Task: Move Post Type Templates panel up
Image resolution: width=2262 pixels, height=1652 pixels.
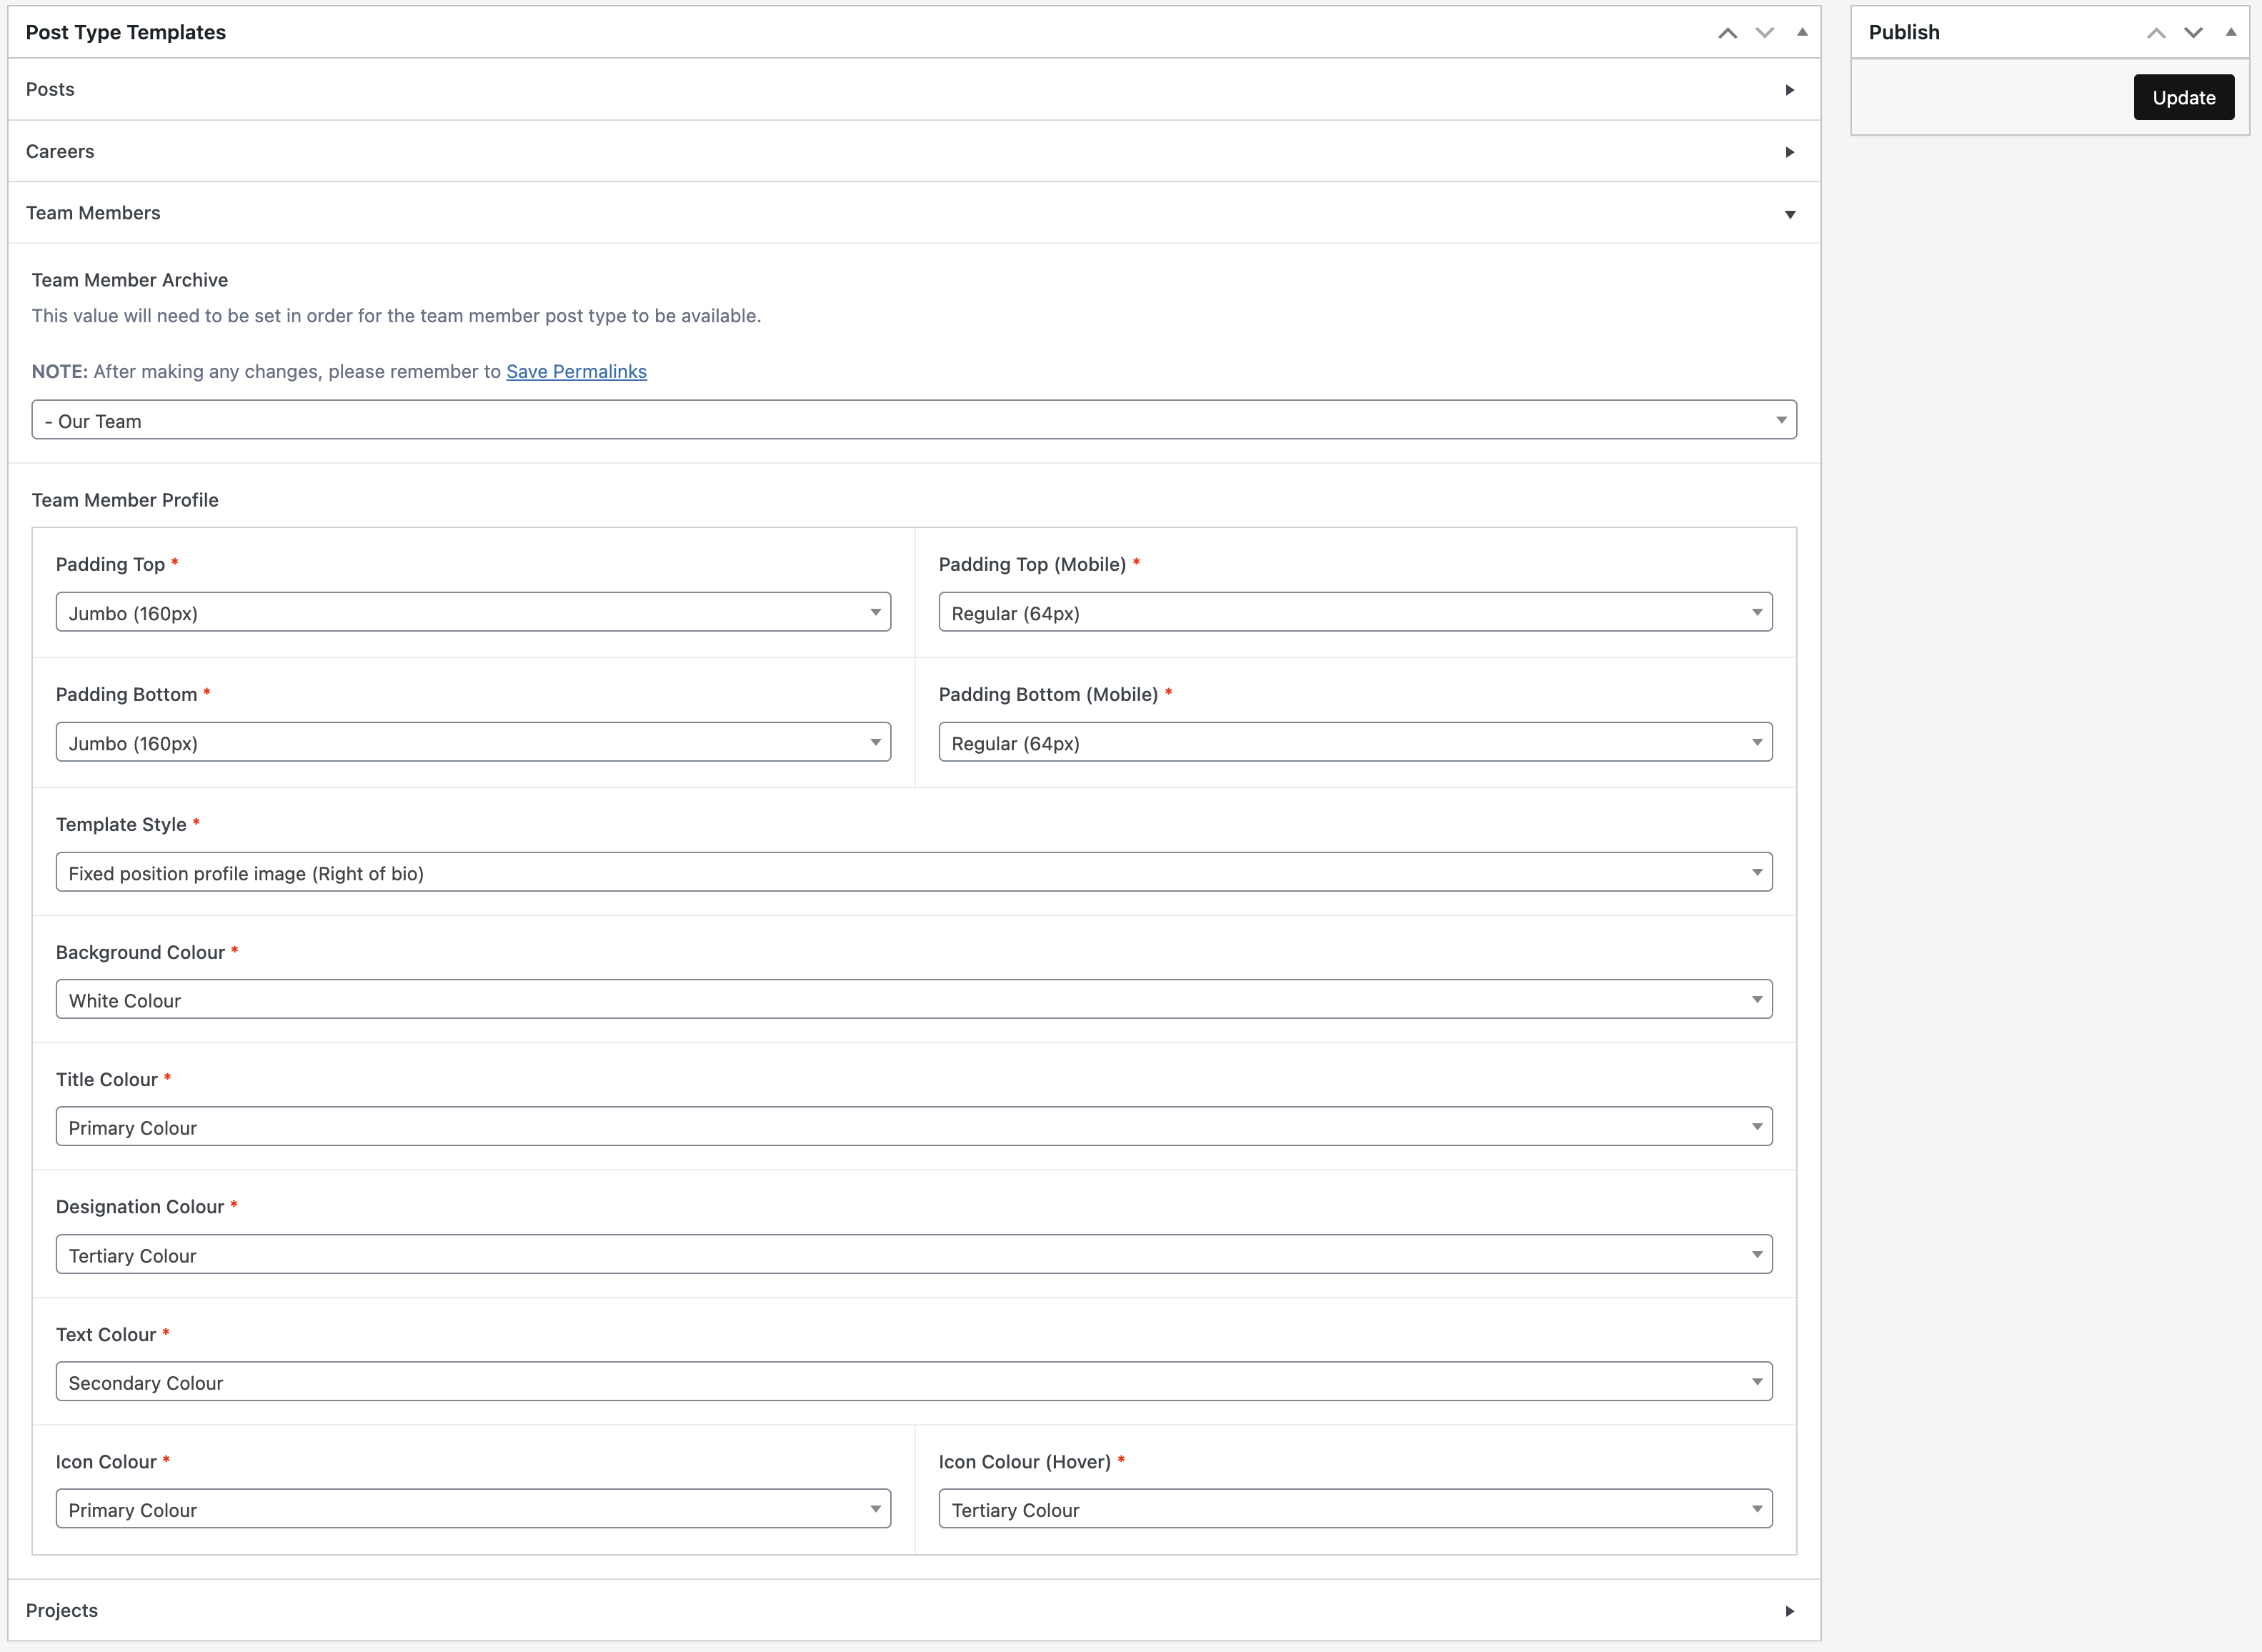Action: pos(1727,33)
